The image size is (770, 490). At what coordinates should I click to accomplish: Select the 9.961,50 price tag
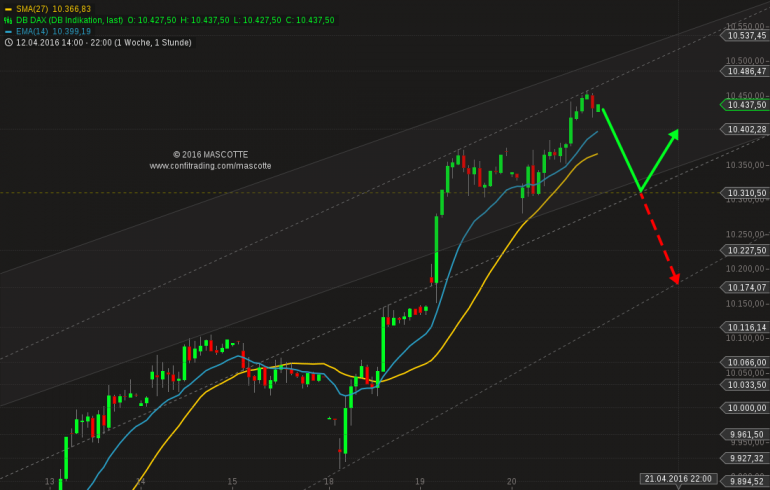point(745,435)
